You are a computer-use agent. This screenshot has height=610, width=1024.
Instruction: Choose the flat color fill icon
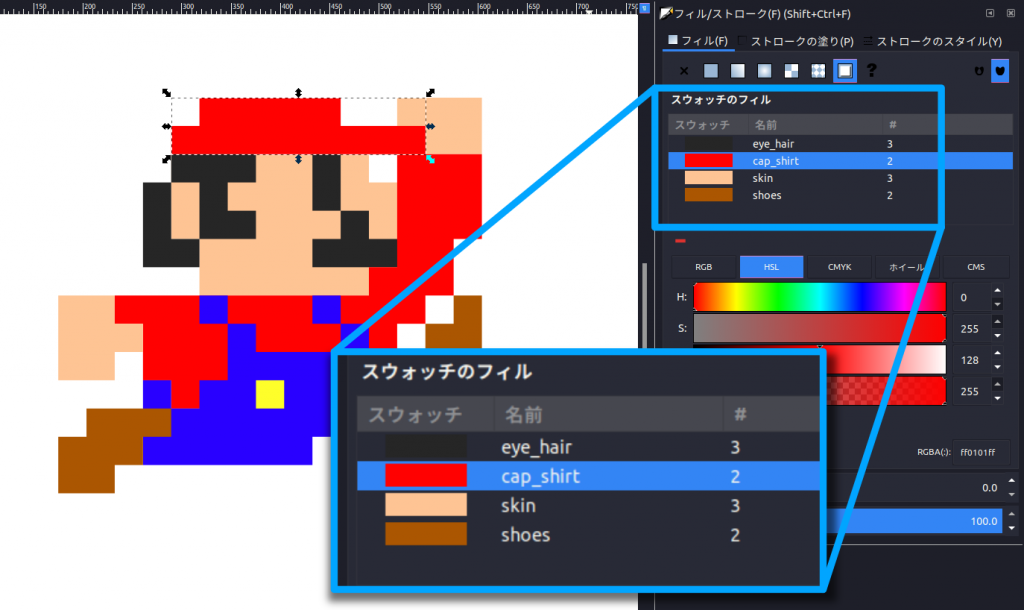(x=711, y=71)
